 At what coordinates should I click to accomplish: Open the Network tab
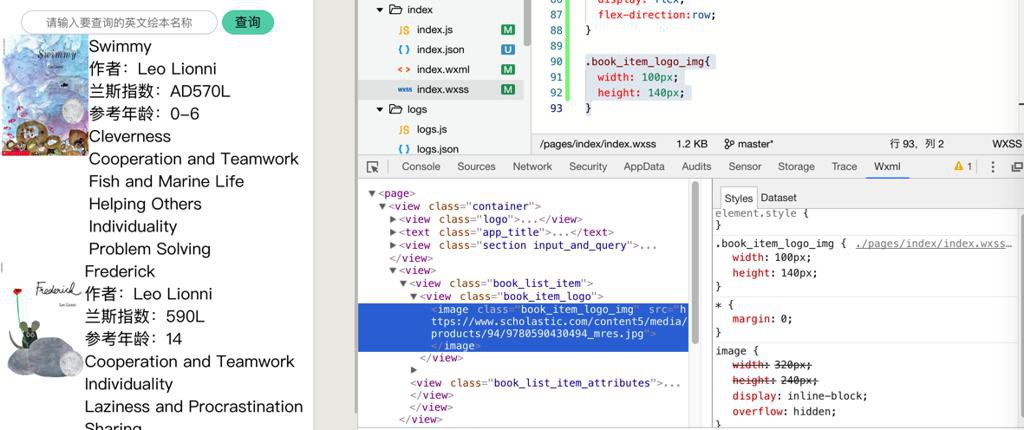pyautogui.click(x=532, y=167)
